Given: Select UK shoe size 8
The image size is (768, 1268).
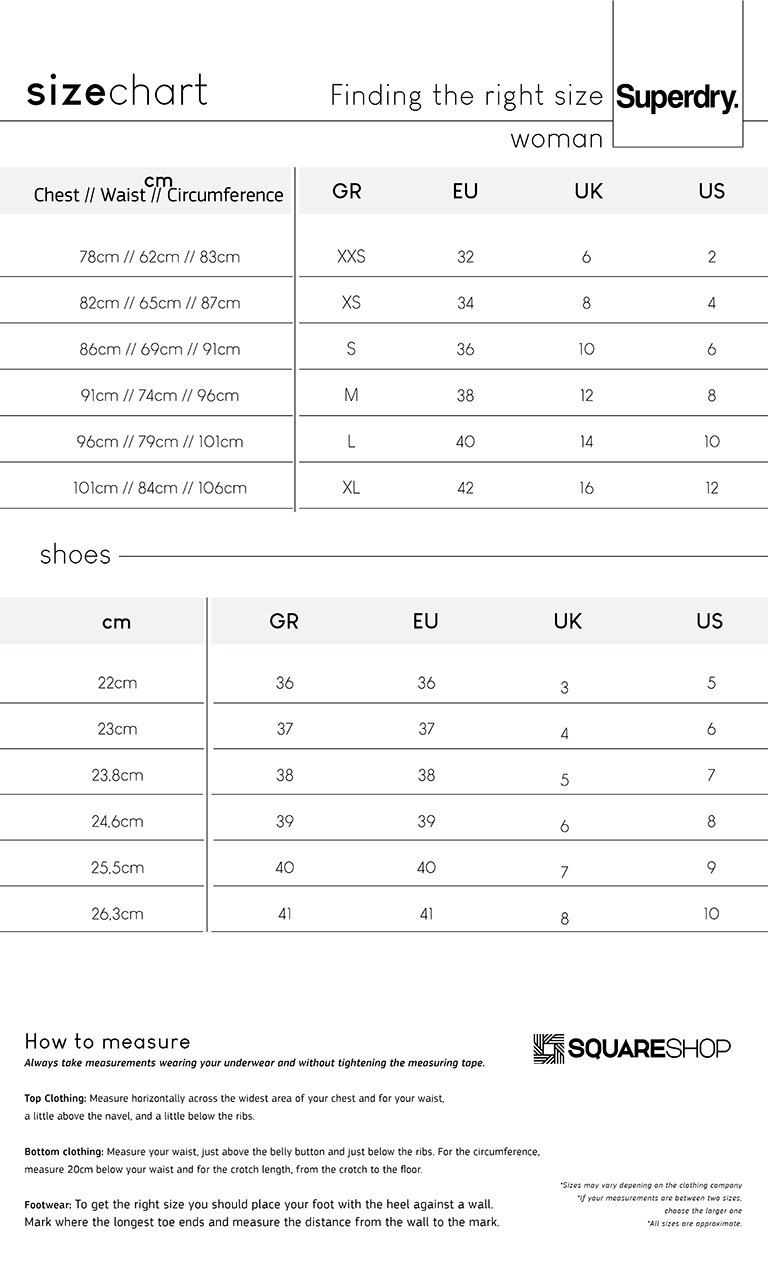Looking at the screenshot, I should coord(564,919).
